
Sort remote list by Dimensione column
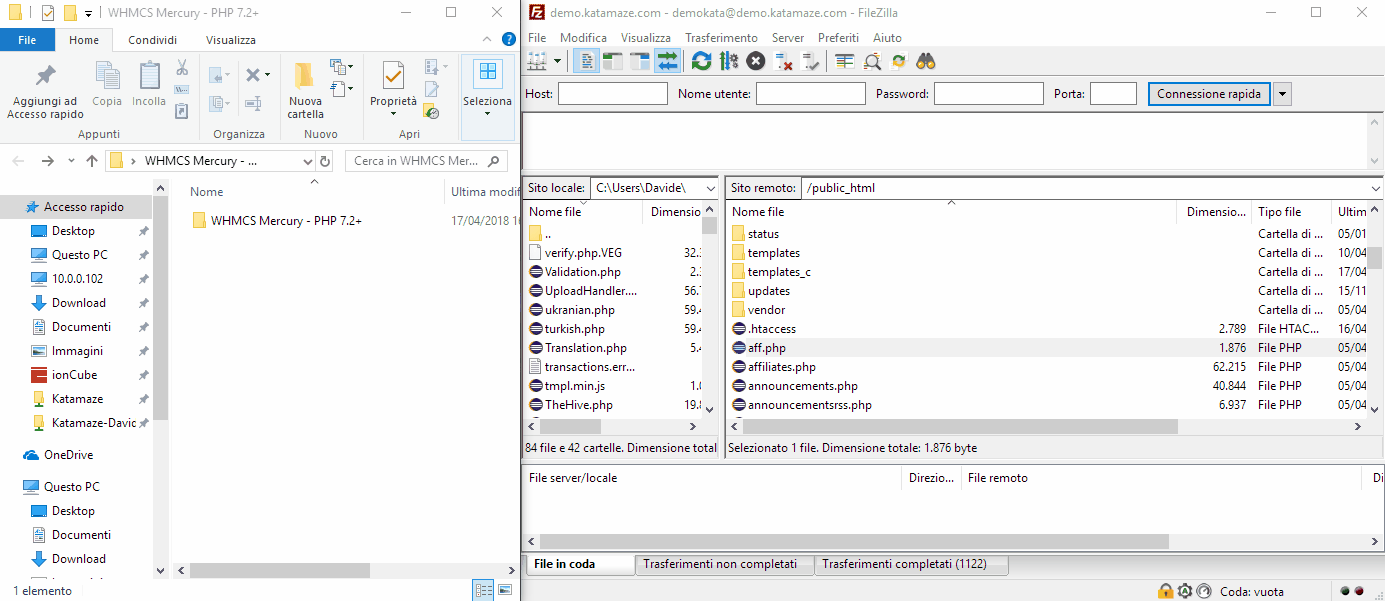click(x=1215, y=212)
